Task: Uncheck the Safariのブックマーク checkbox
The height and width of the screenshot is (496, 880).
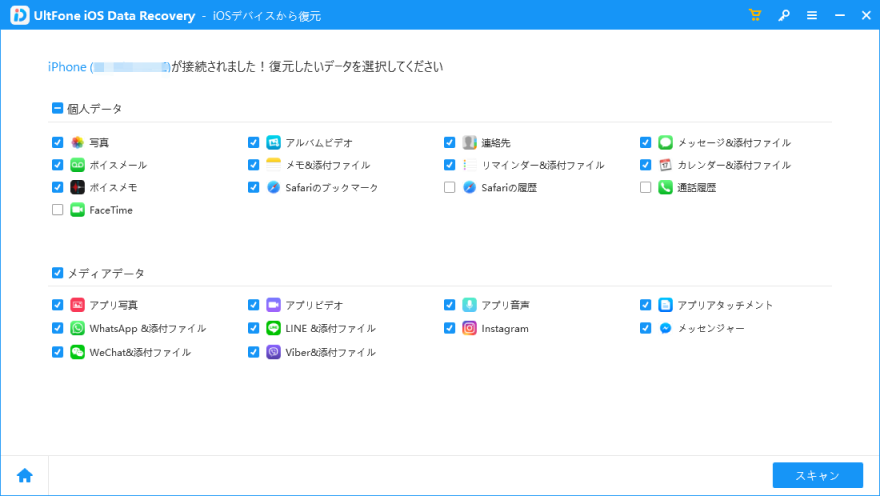Action: [254, 187]
